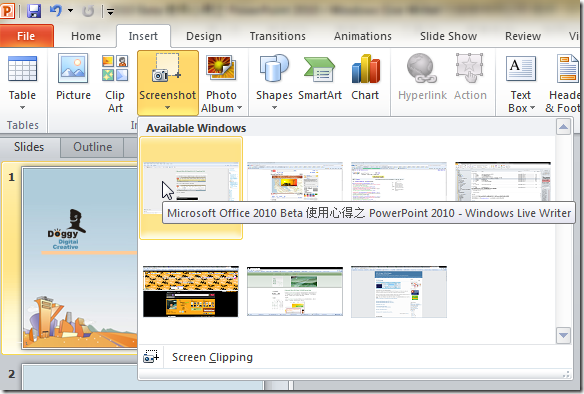584x394 pixels.
Task: Choose the Windows Live Writer window thumbnail
Action: tap(191, 188)
